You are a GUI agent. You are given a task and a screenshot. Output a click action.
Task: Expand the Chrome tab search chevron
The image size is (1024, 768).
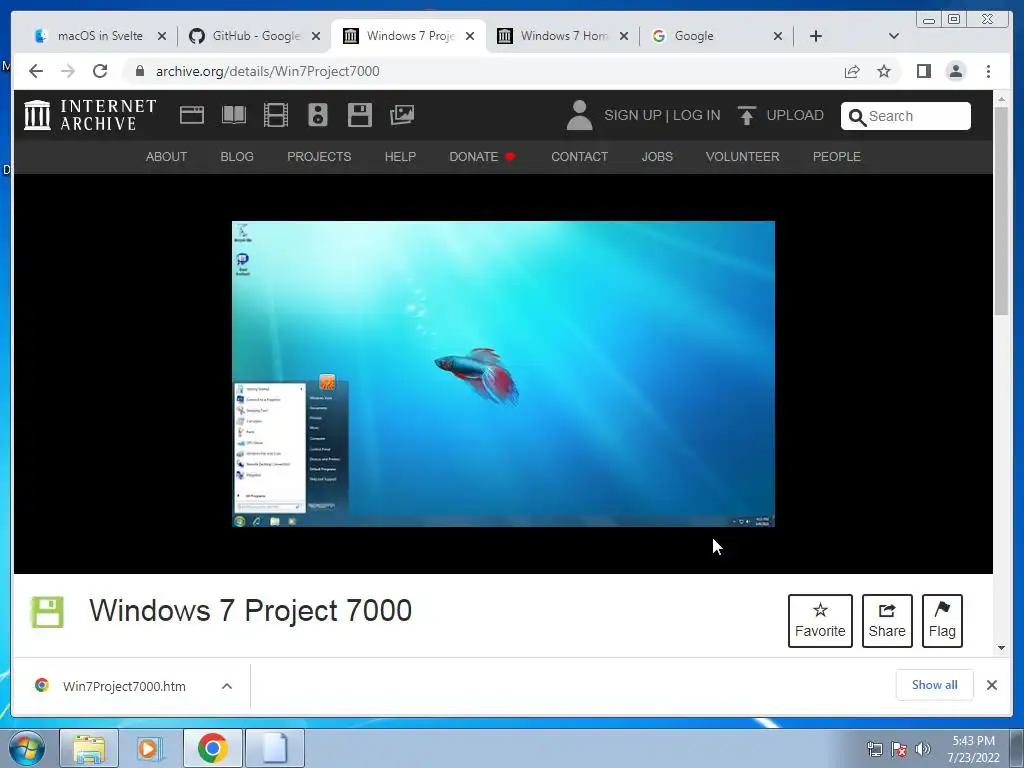pyautogui.click(x=894, y=36)
